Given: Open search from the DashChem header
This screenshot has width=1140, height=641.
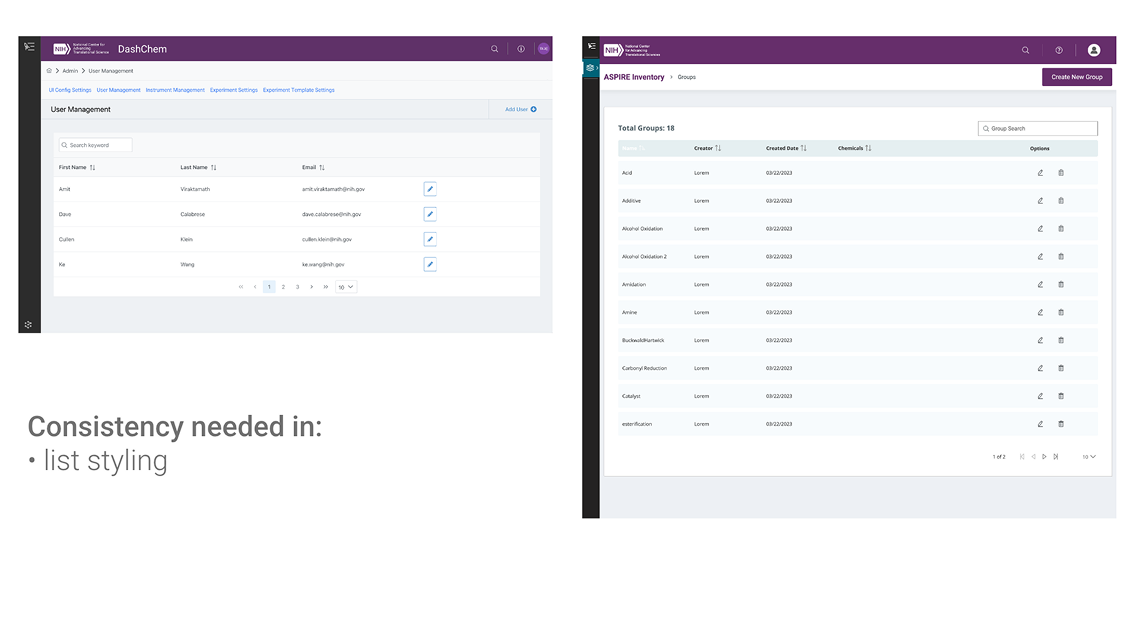Looking at the screenshot, I should pos(494,48).
